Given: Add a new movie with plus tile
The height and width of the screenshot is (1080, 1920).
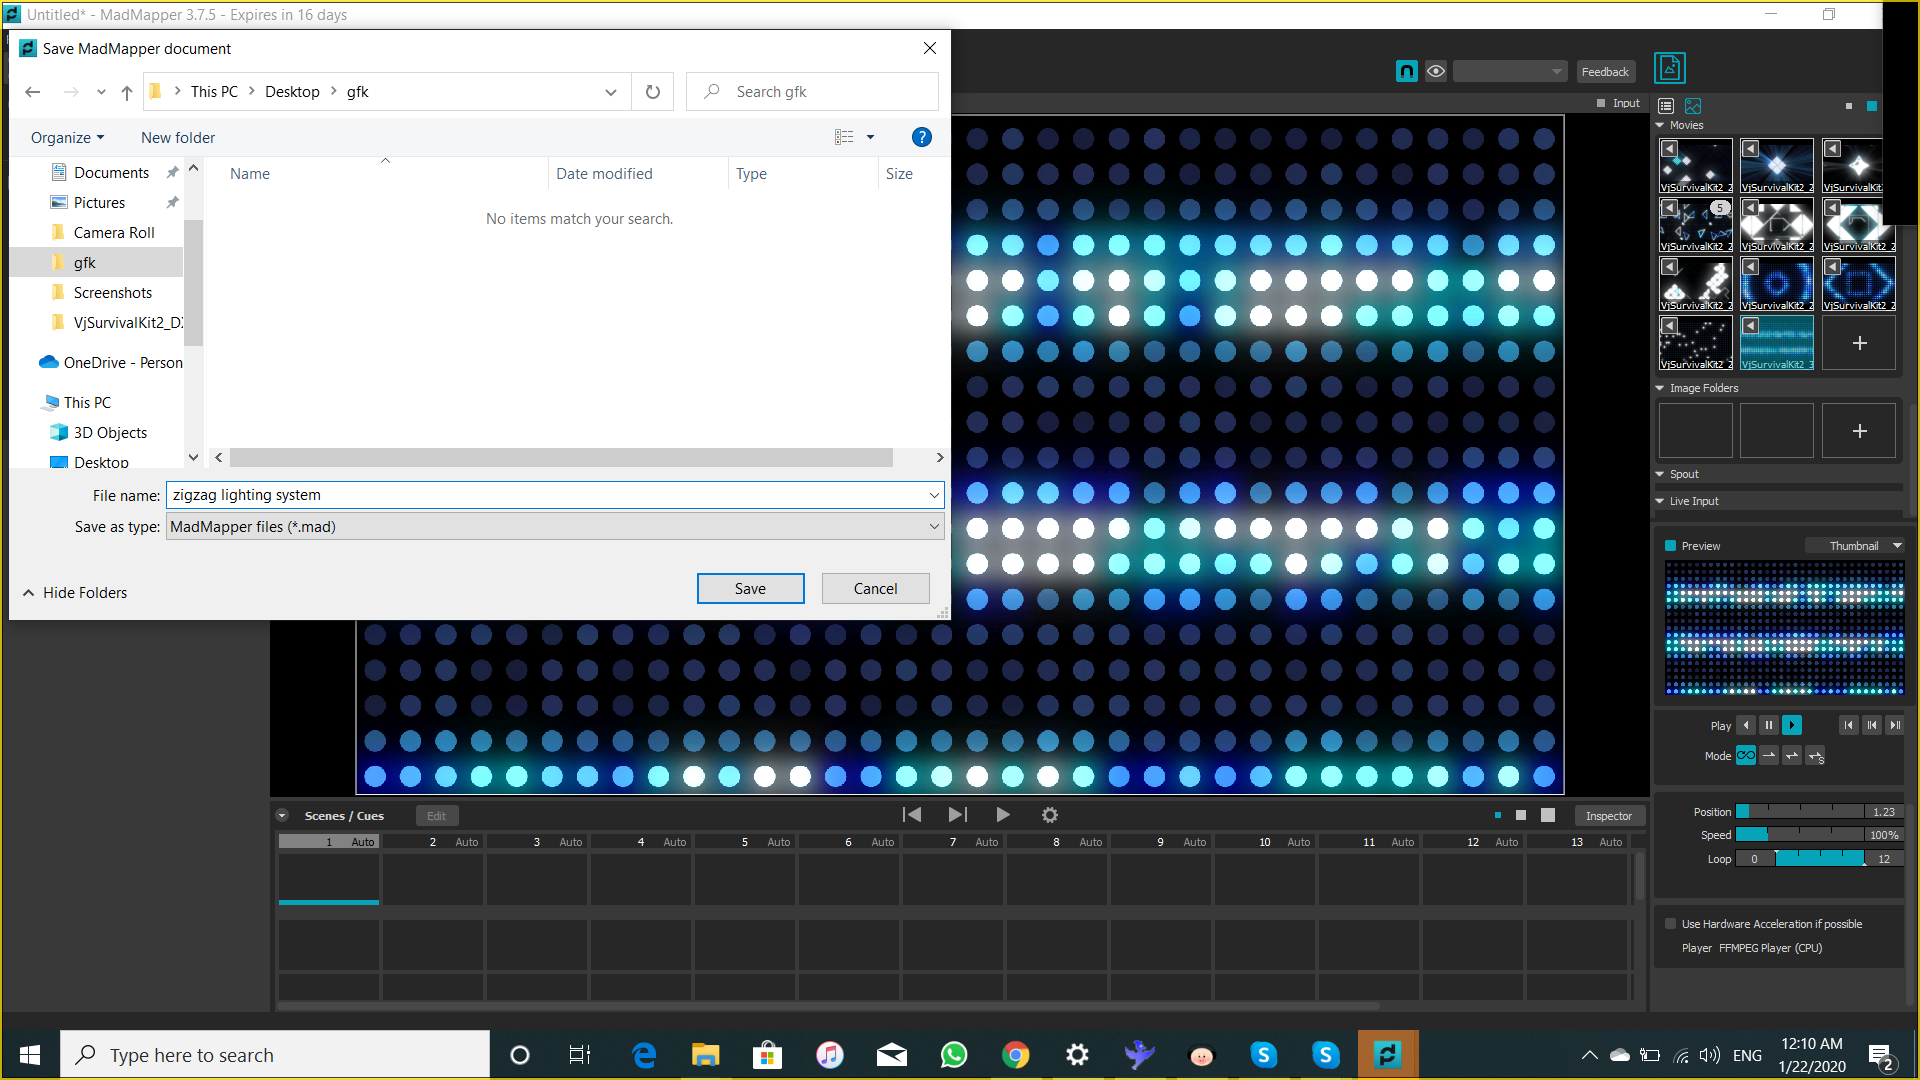Looking at the screenshot, I should coord(1859,343).
